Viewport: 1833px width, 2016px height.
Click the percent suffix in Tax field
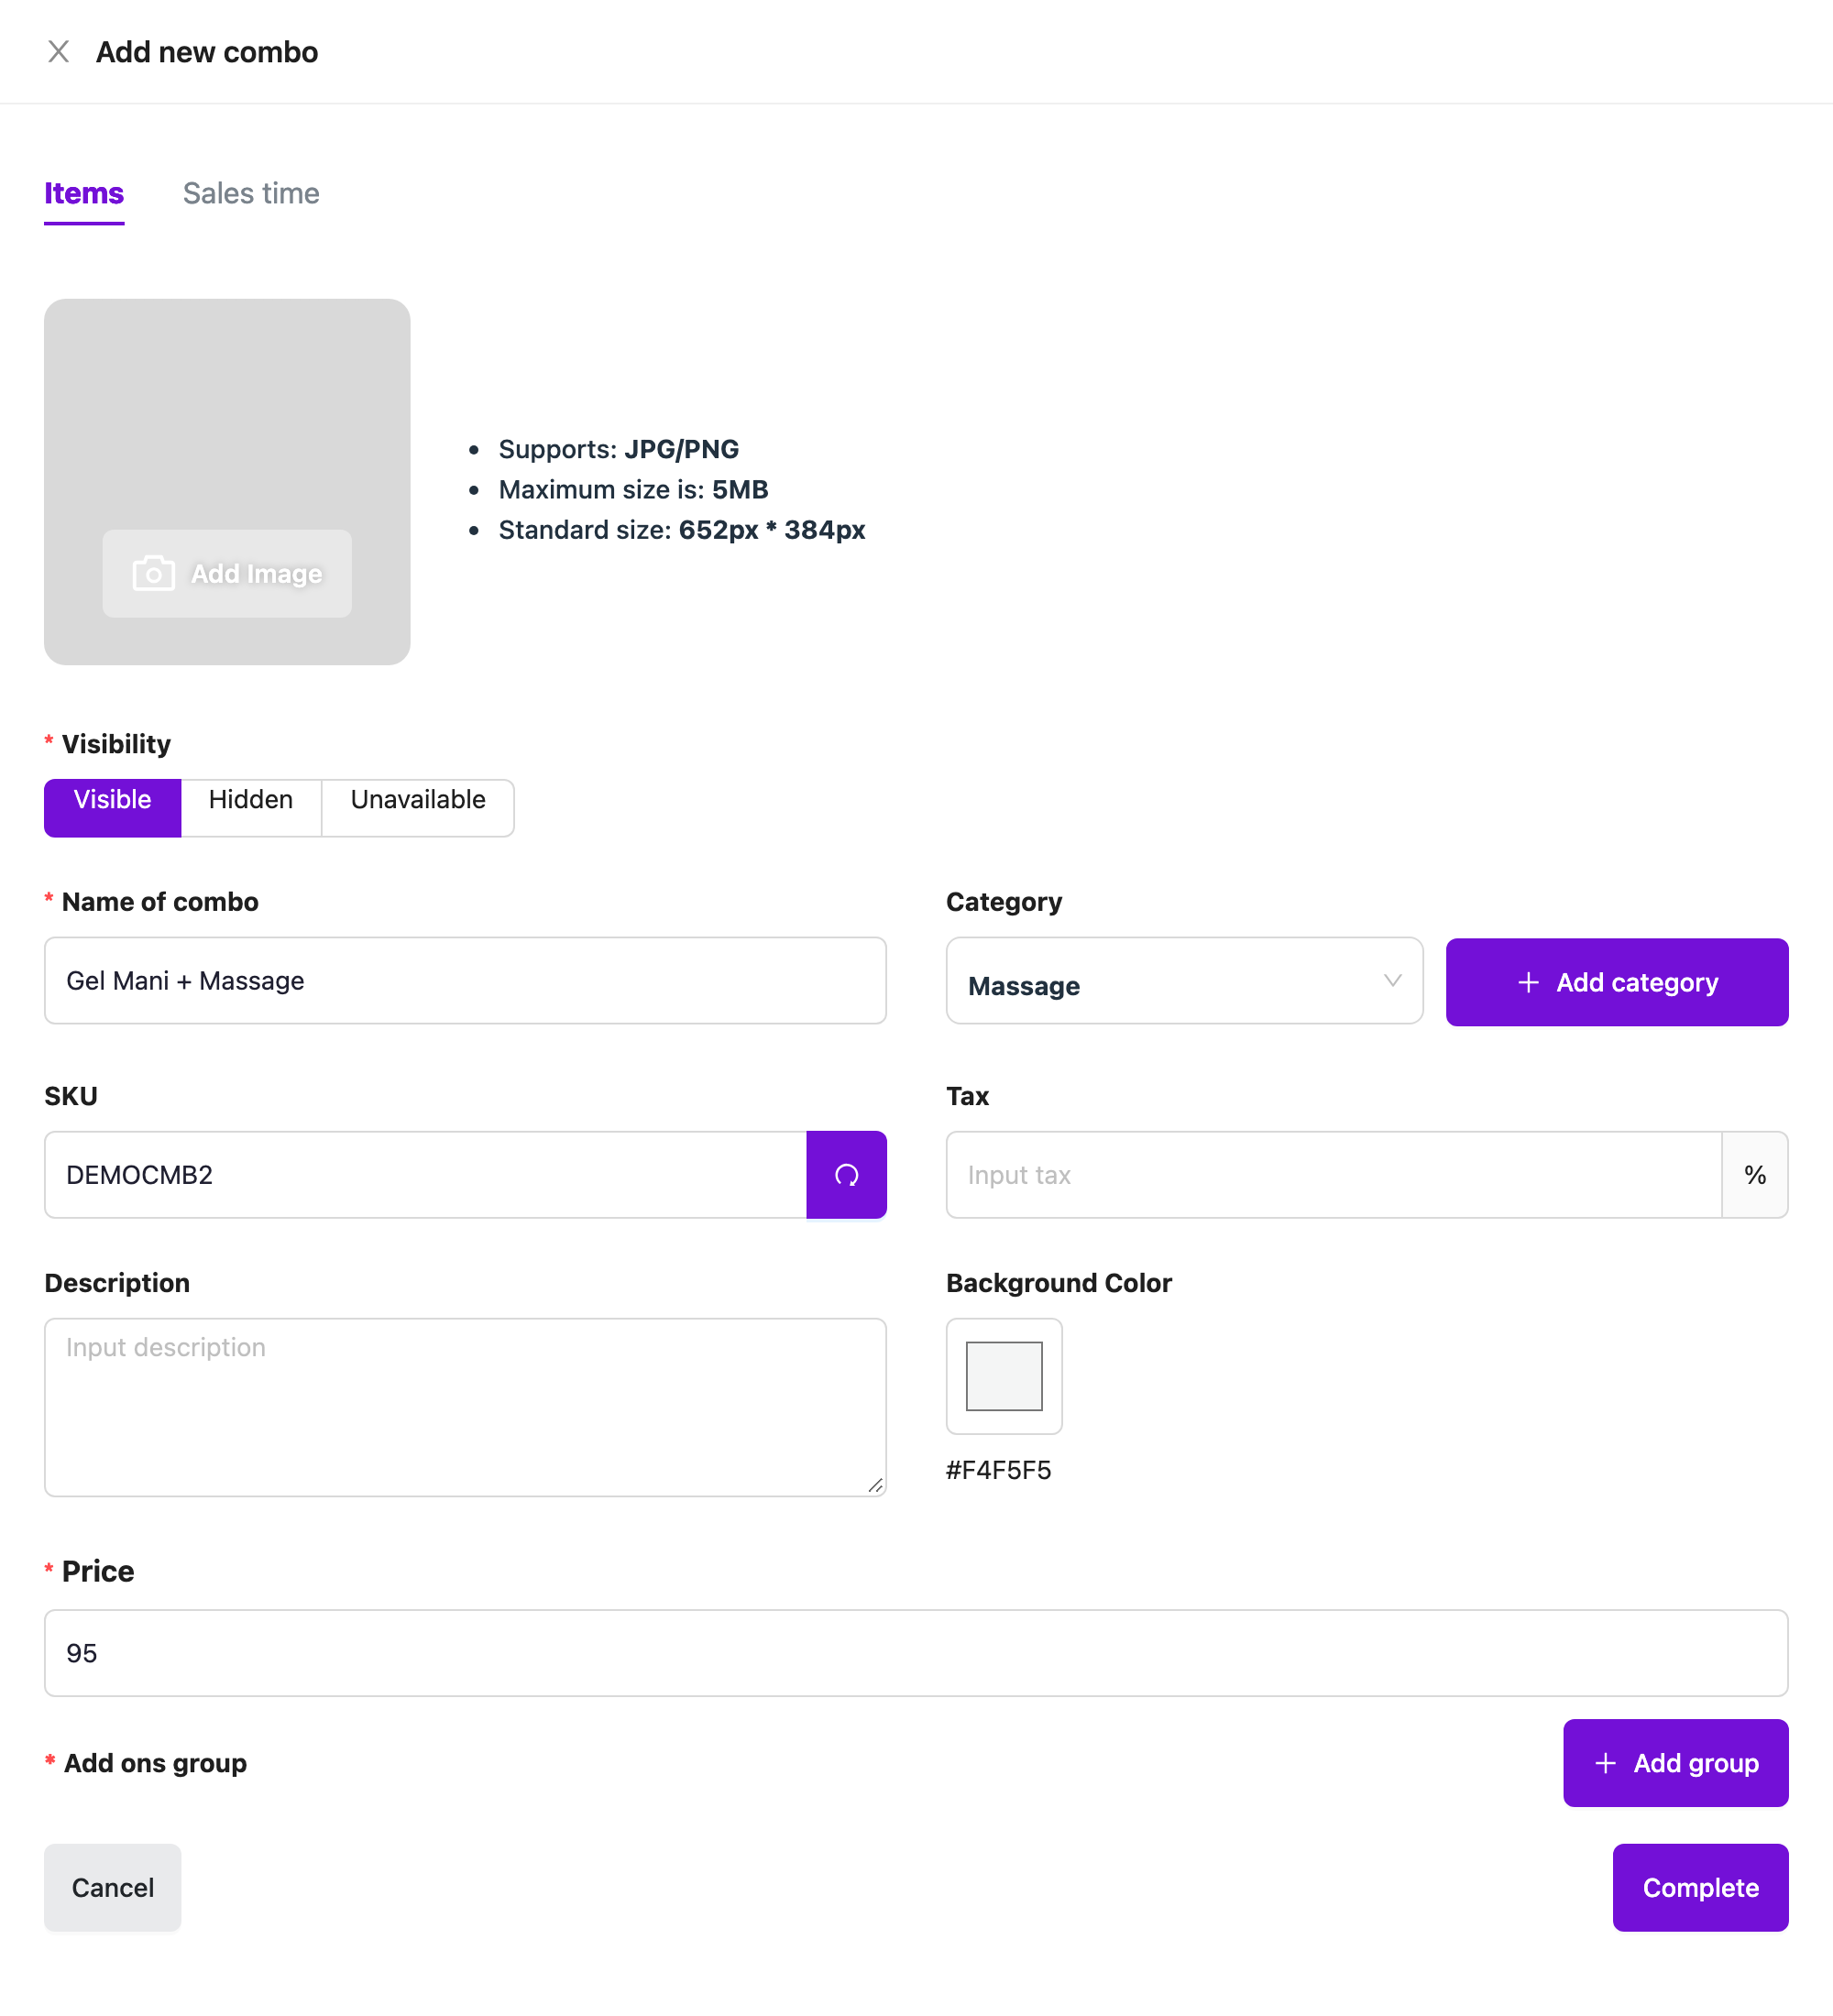pos(1754,1175)
